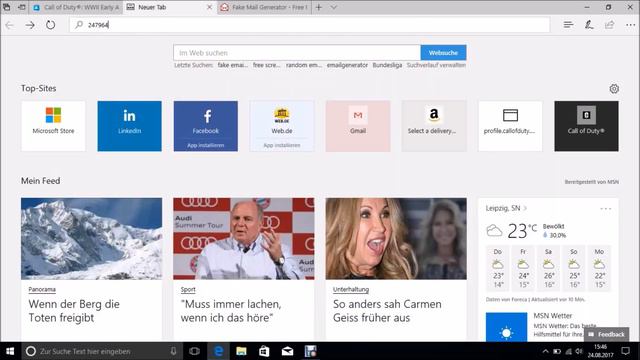Viewport: 640px width, 360px height.
Task: Open the Amazon Select a delivery tile
Action: click(434, 126)
